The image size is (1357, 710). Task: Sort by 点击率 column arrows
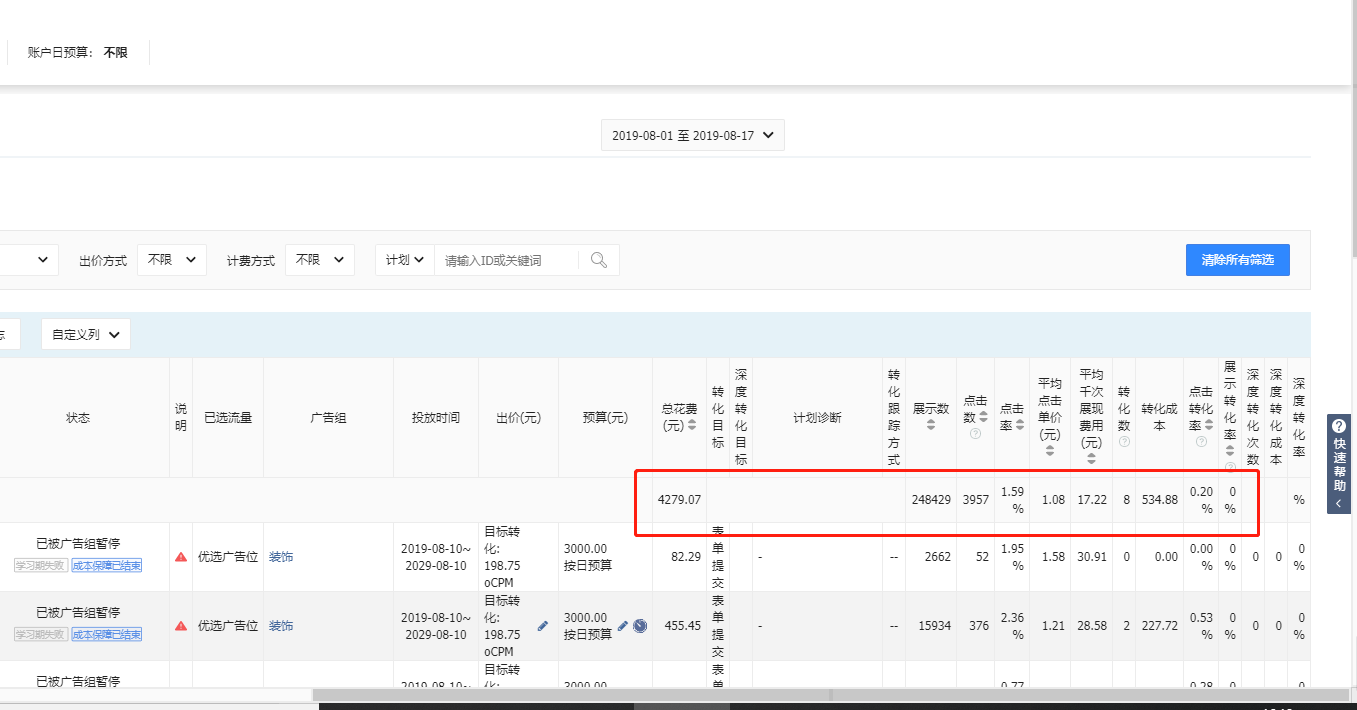pos(1019,425)
